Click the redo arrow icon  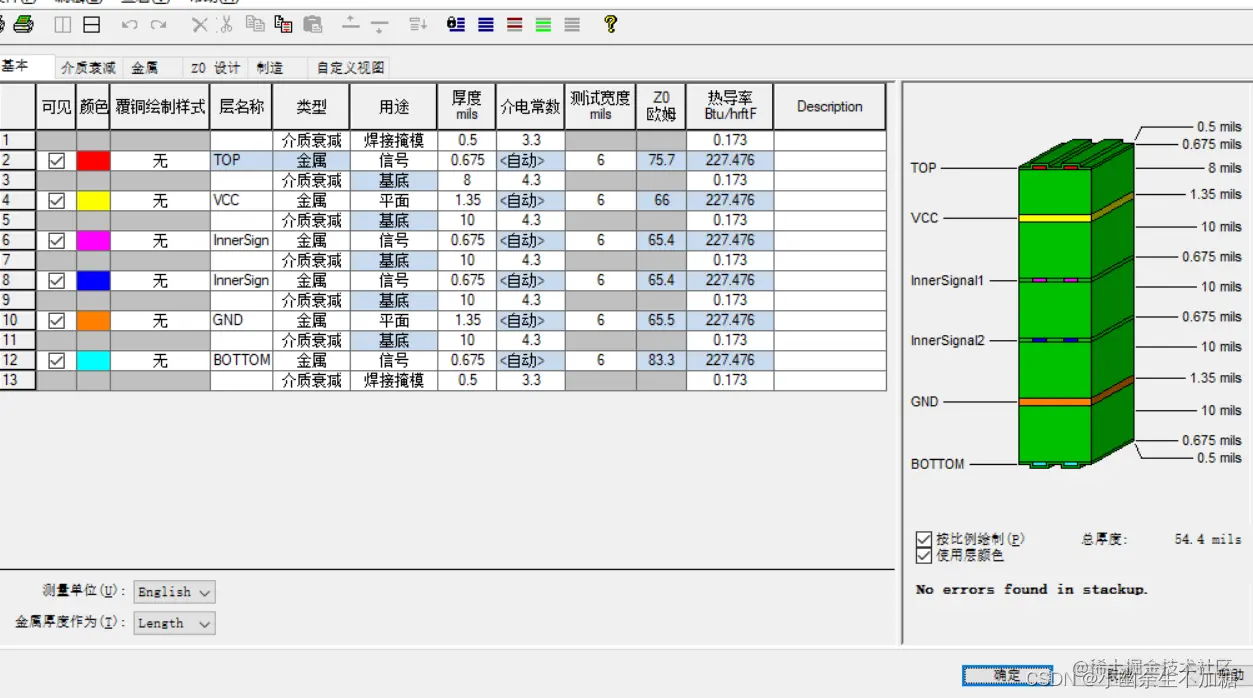(x=158, y=25)
